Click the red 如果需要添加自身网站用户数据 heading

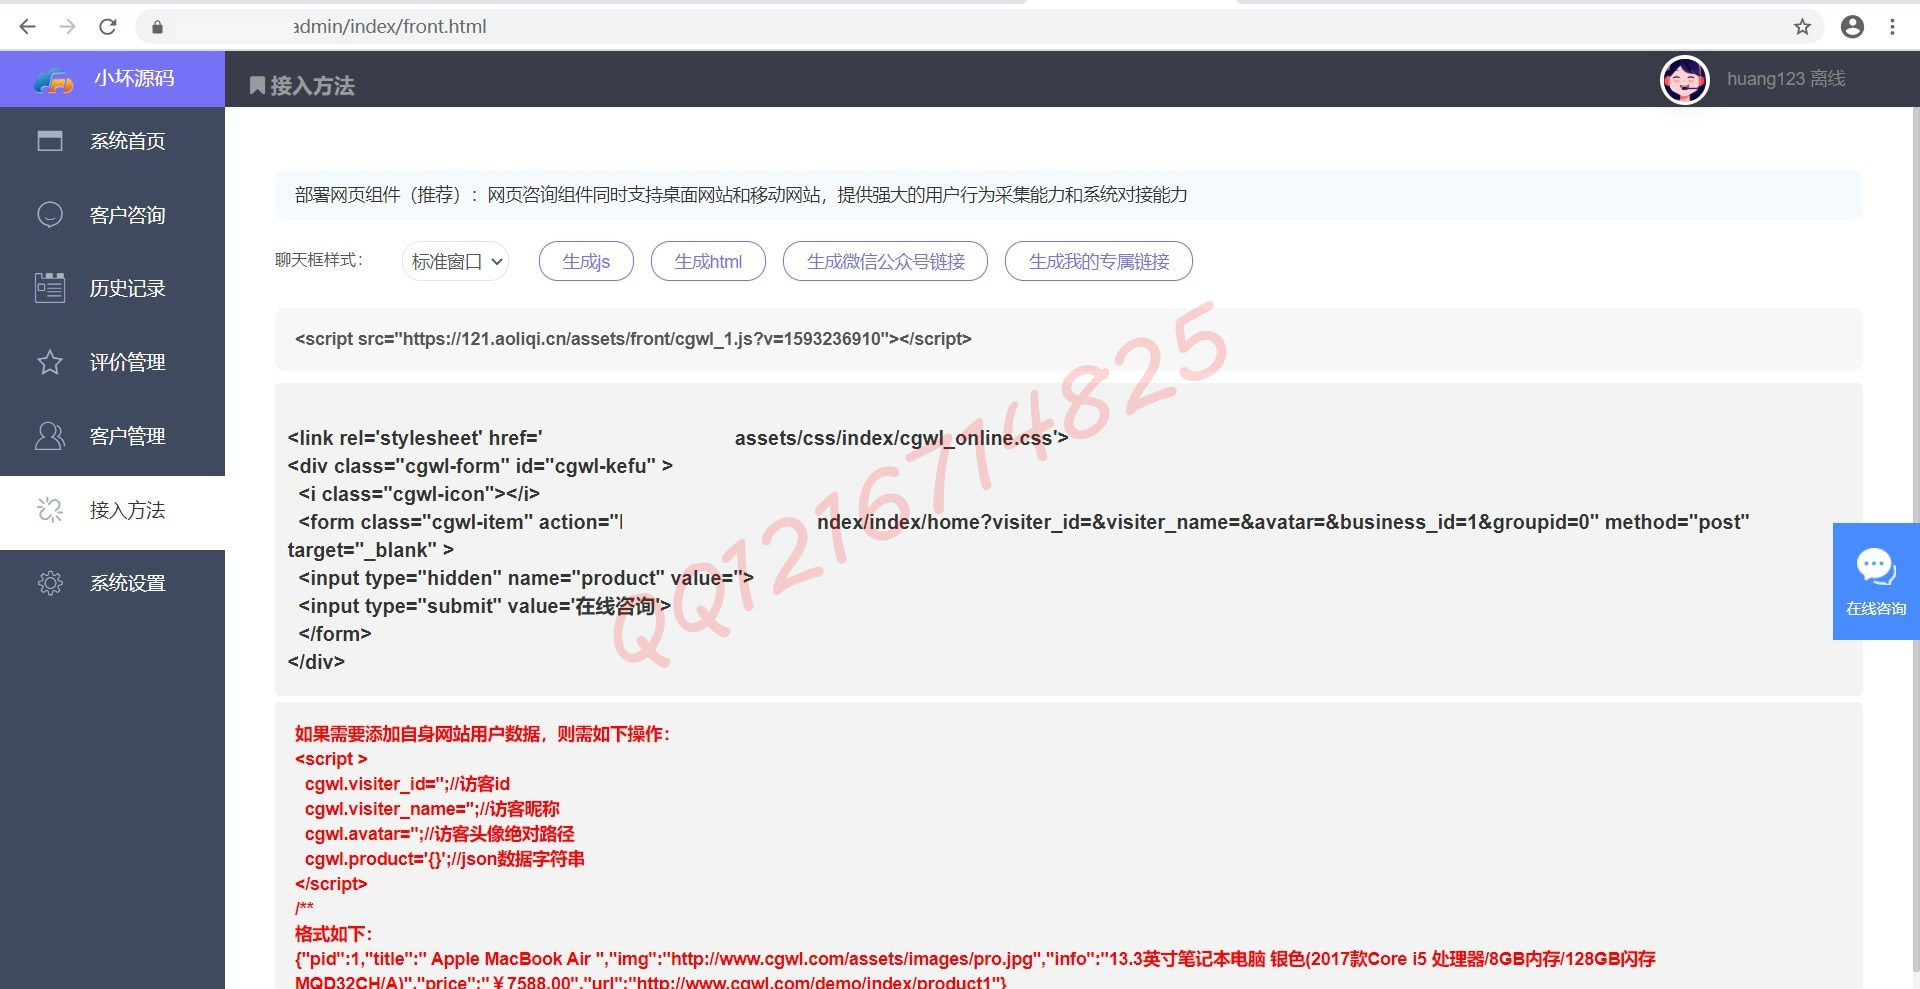(x=482, y=734)
